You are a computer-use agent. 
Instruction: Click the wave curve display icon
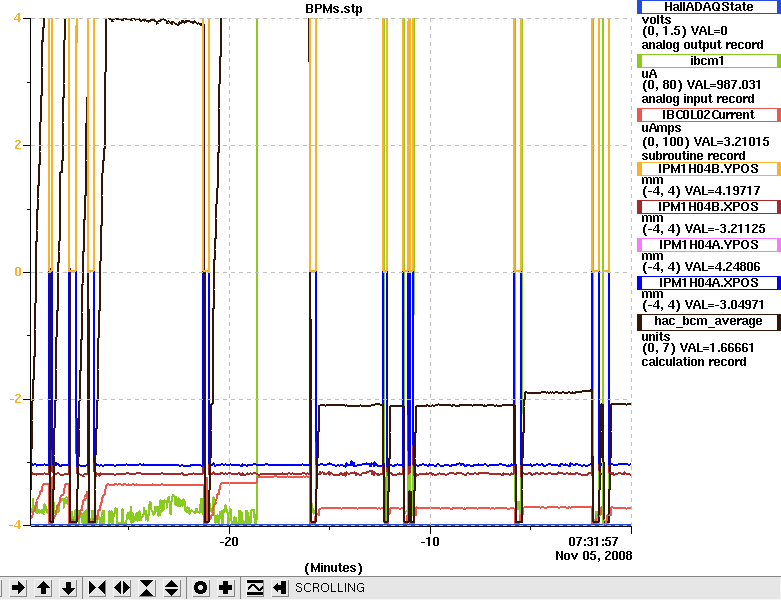click(x=255, y=588)
